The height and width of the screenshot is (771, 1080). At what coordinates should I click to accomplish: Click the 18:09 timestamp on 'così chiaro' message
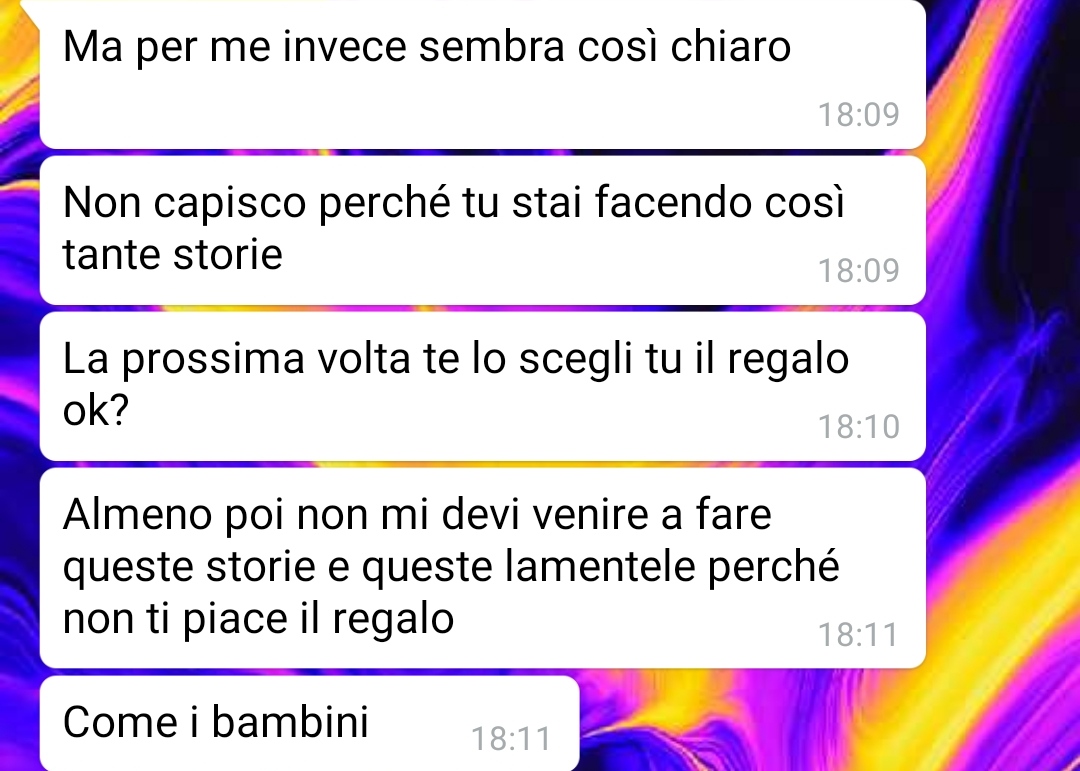(858, 114)
